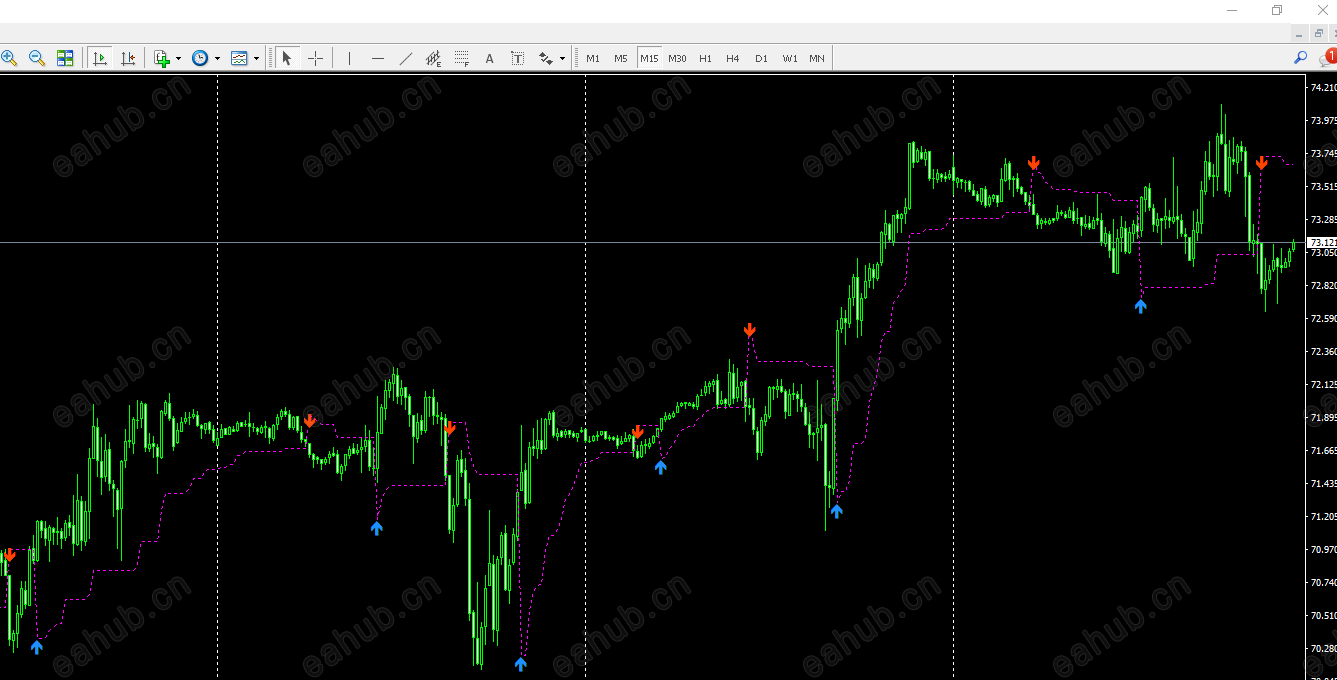Restore the inner chart window
This screenshot has width=1337, height=680.
[1318, 33]
